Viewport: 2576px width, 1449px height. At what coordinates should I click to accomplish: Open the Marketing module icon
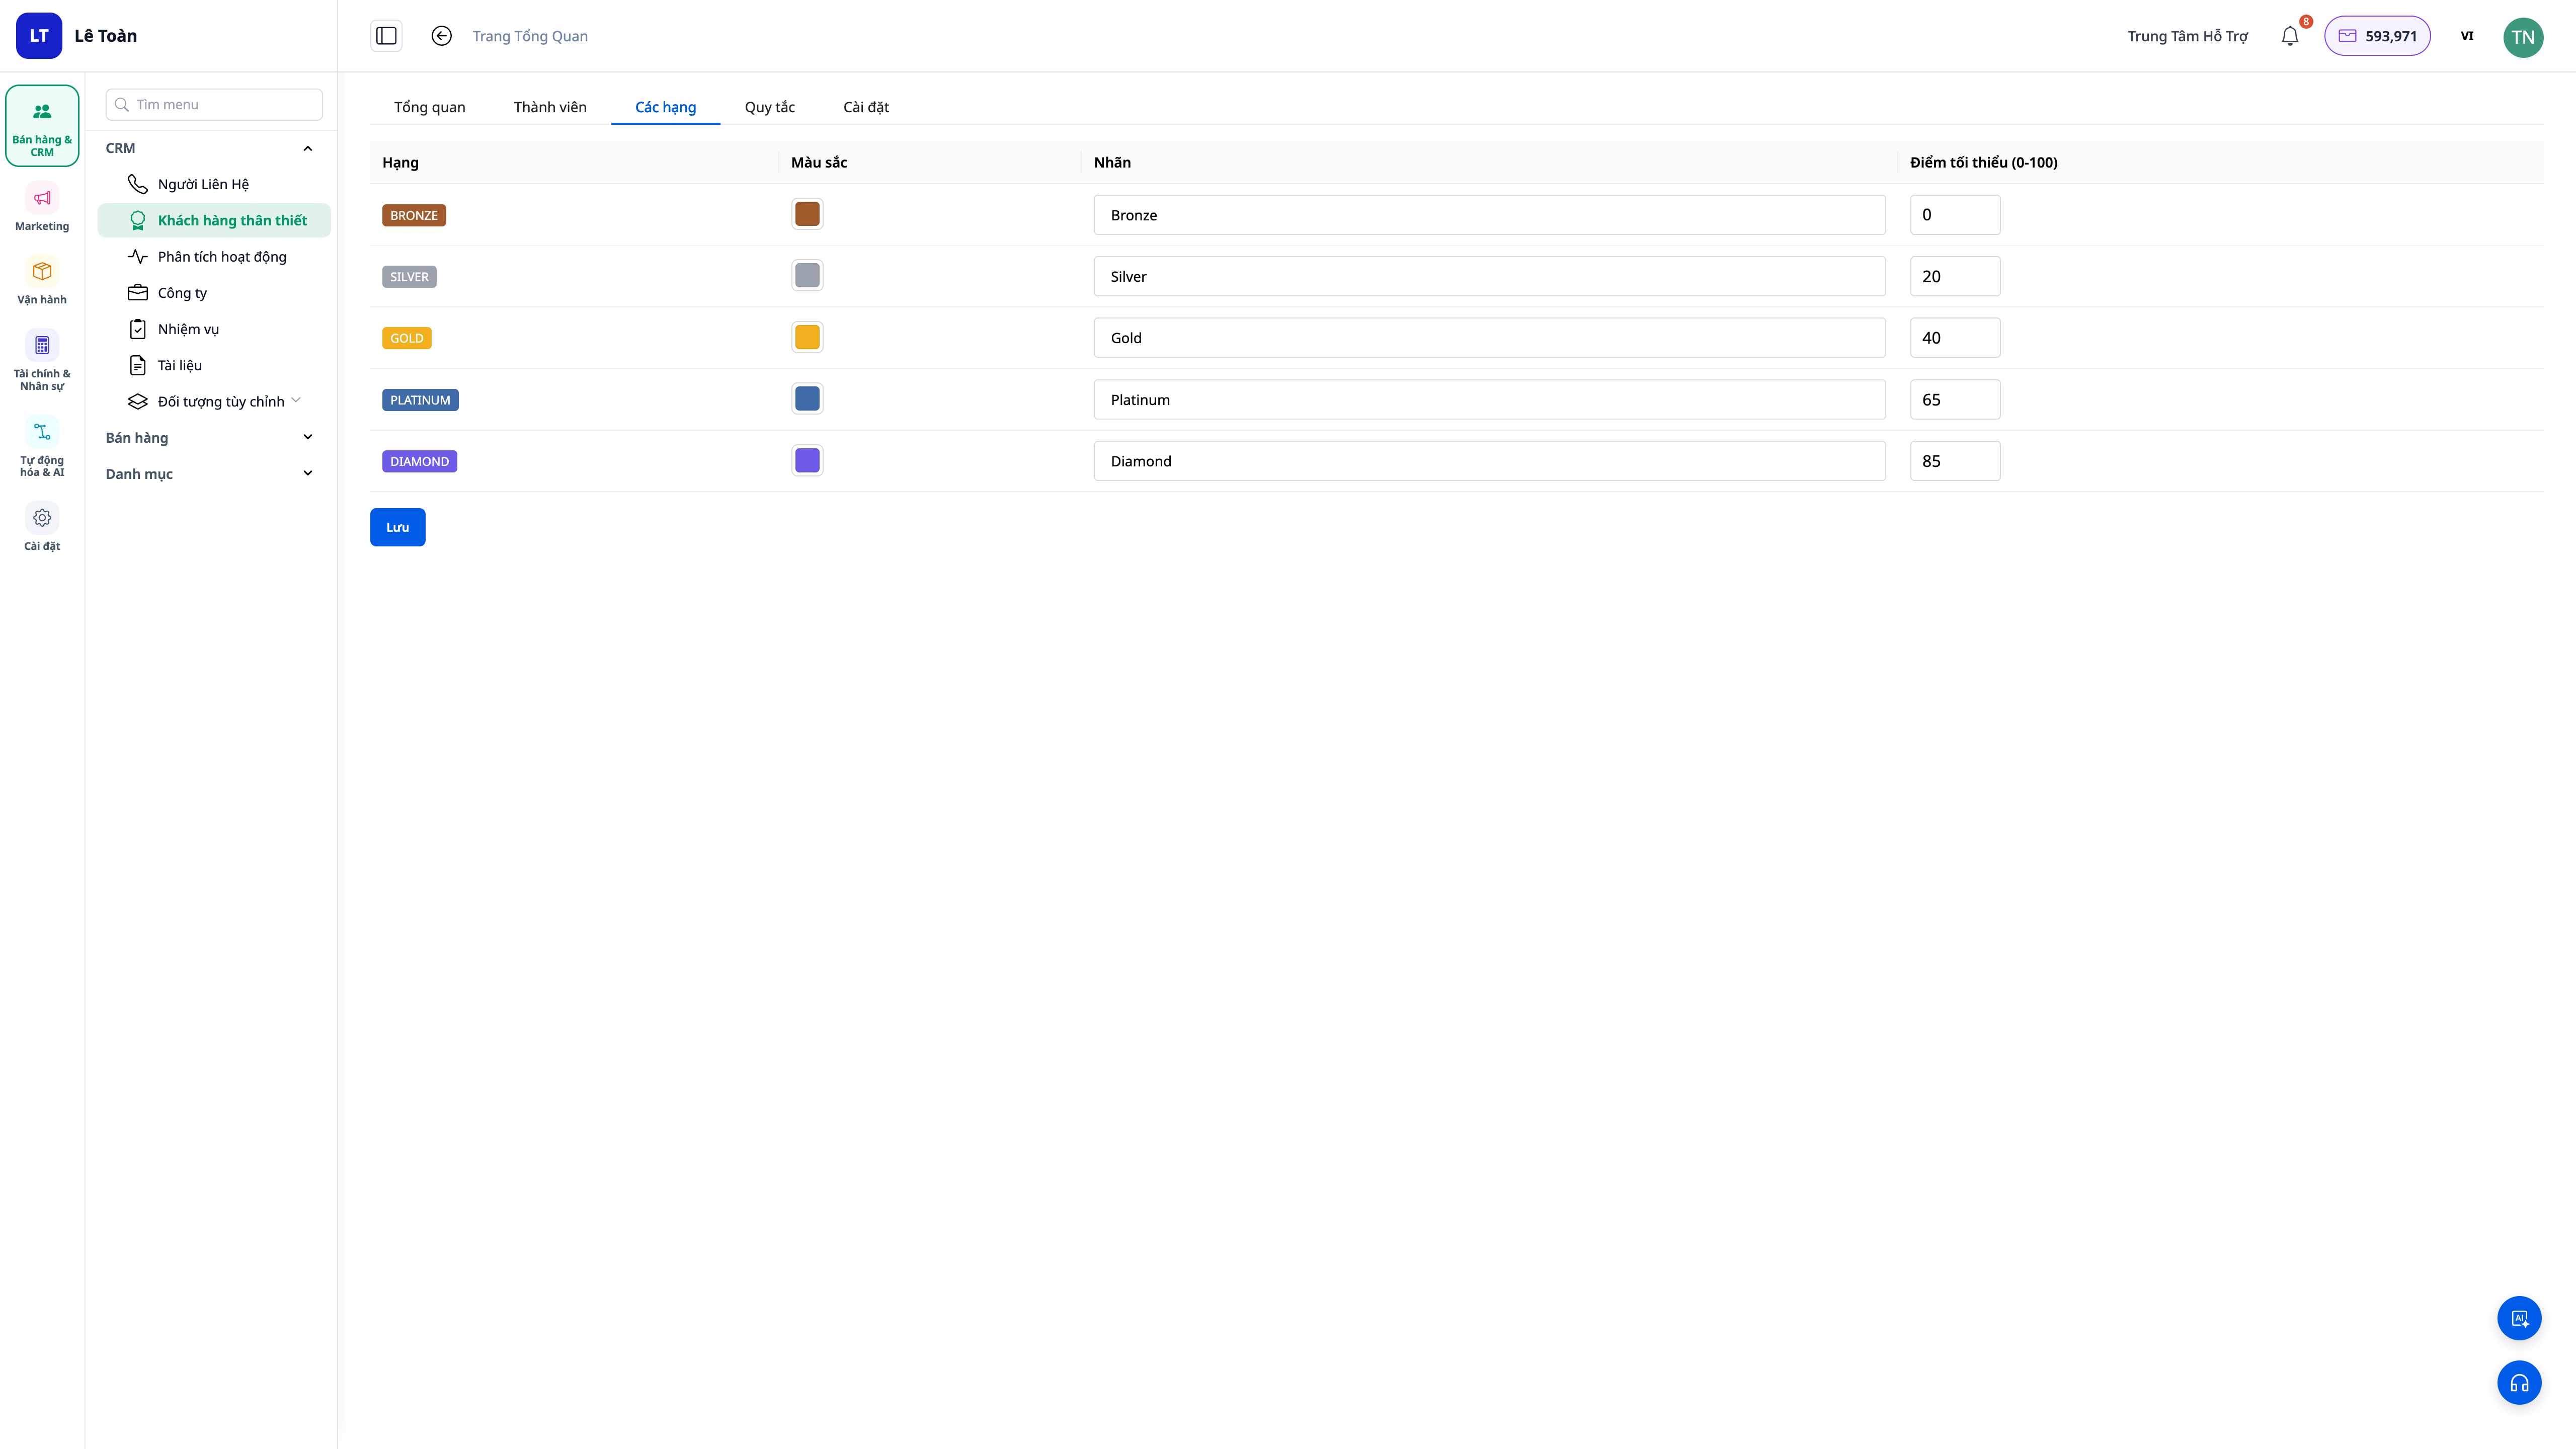(x=42, y=208)
